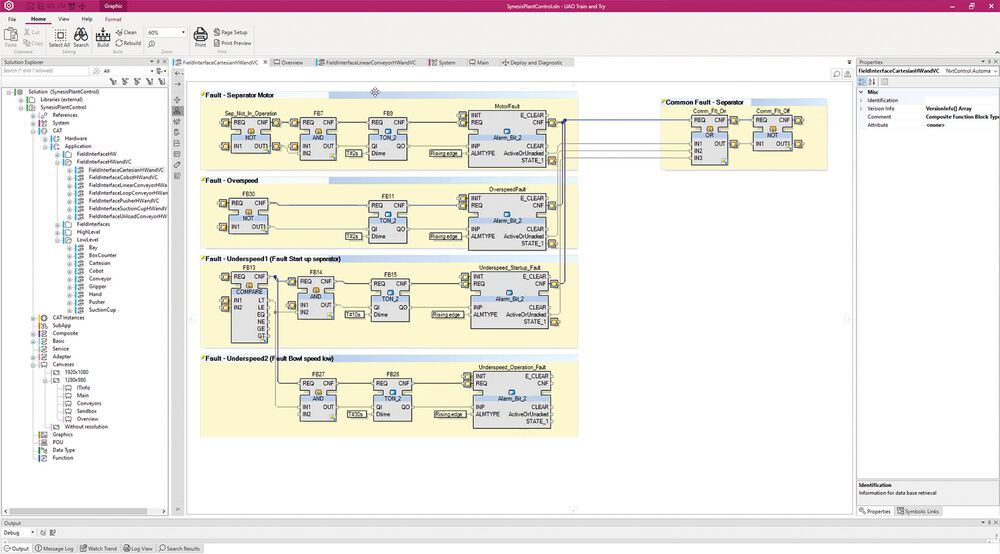Click Page Setup button
1000x554 pixels.
coord(230,32)
